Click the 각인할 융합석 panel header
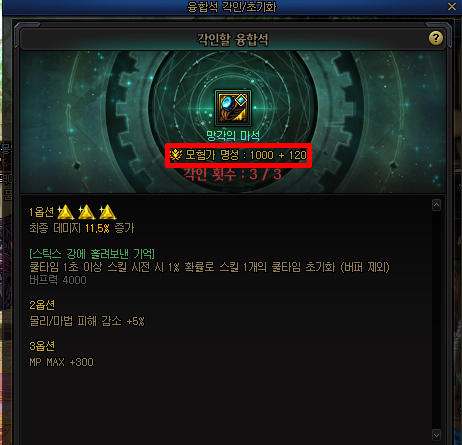 tap(233, 39)
